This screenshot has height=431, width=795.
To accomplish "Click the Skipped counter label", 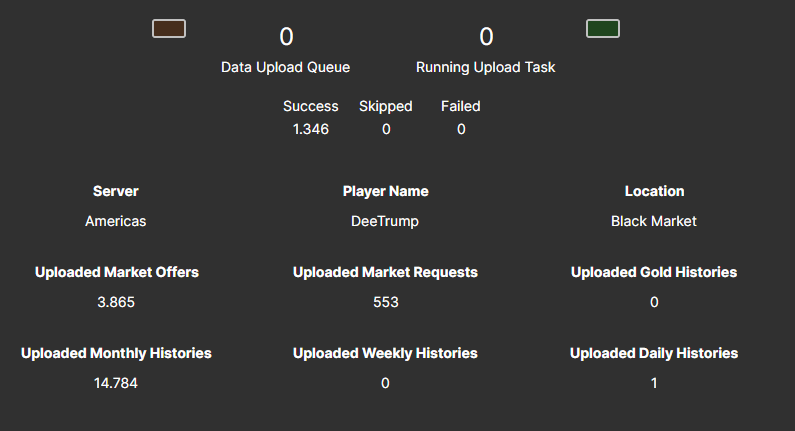I will click(x=385, y=106).
